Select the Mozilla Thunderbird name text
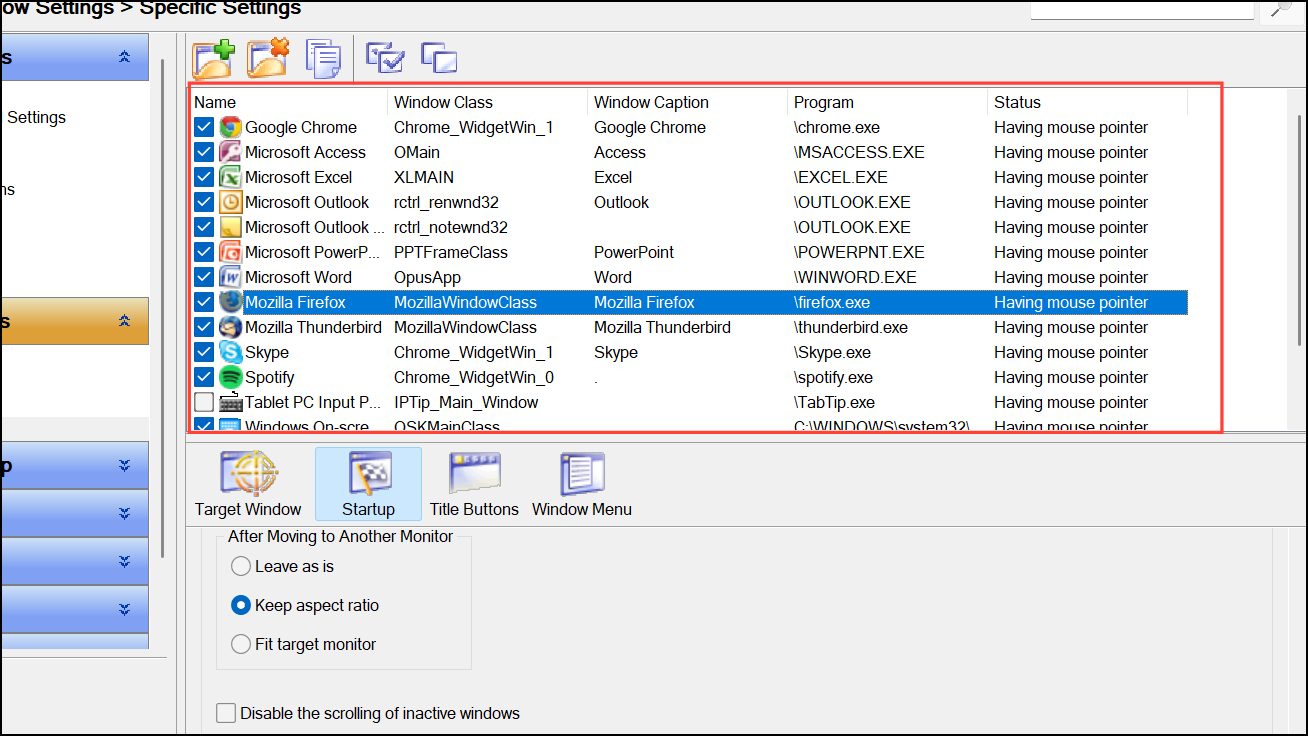The height and width of the screenshot is (736, 1308). click(313, 327)
